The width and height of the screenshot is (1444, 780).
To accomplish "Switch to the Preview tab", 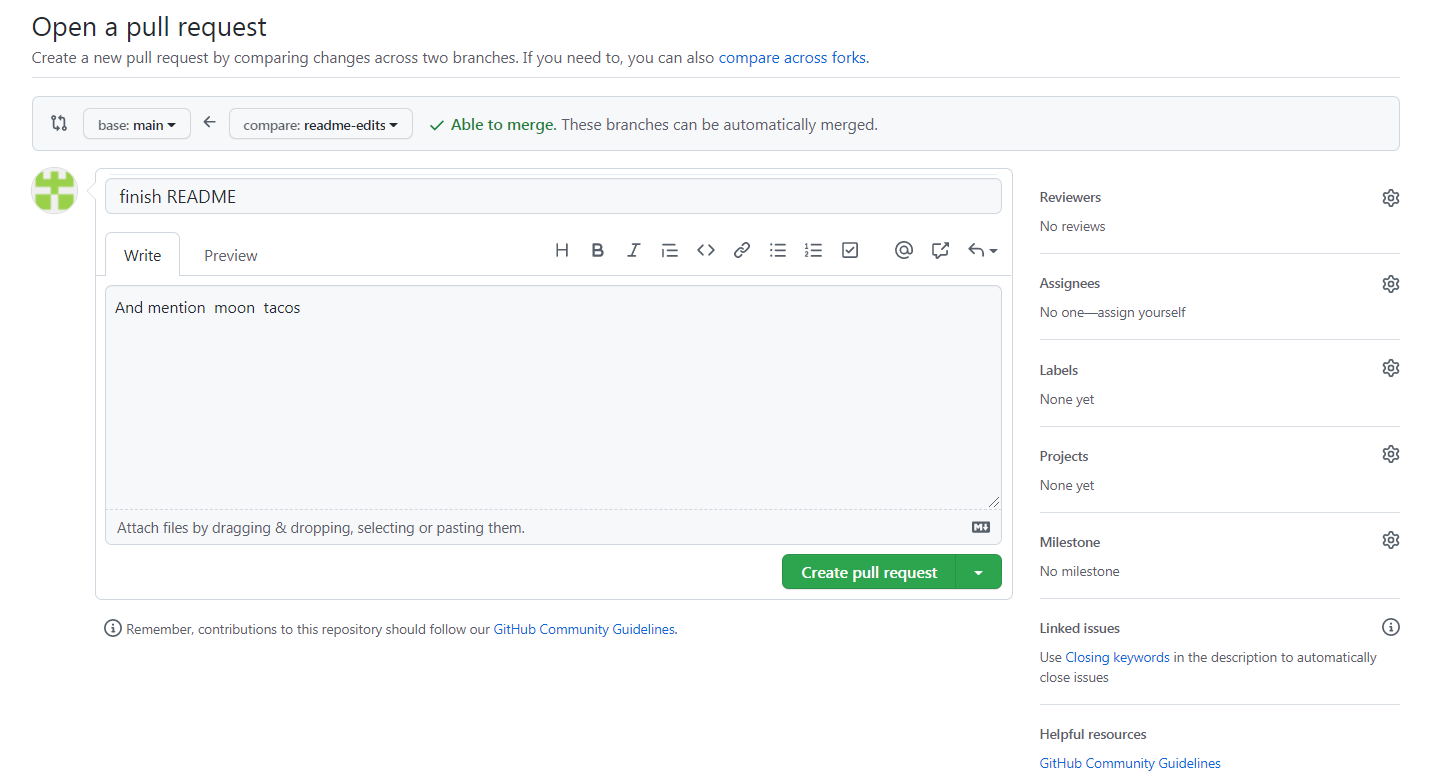I will pos(229,255).
